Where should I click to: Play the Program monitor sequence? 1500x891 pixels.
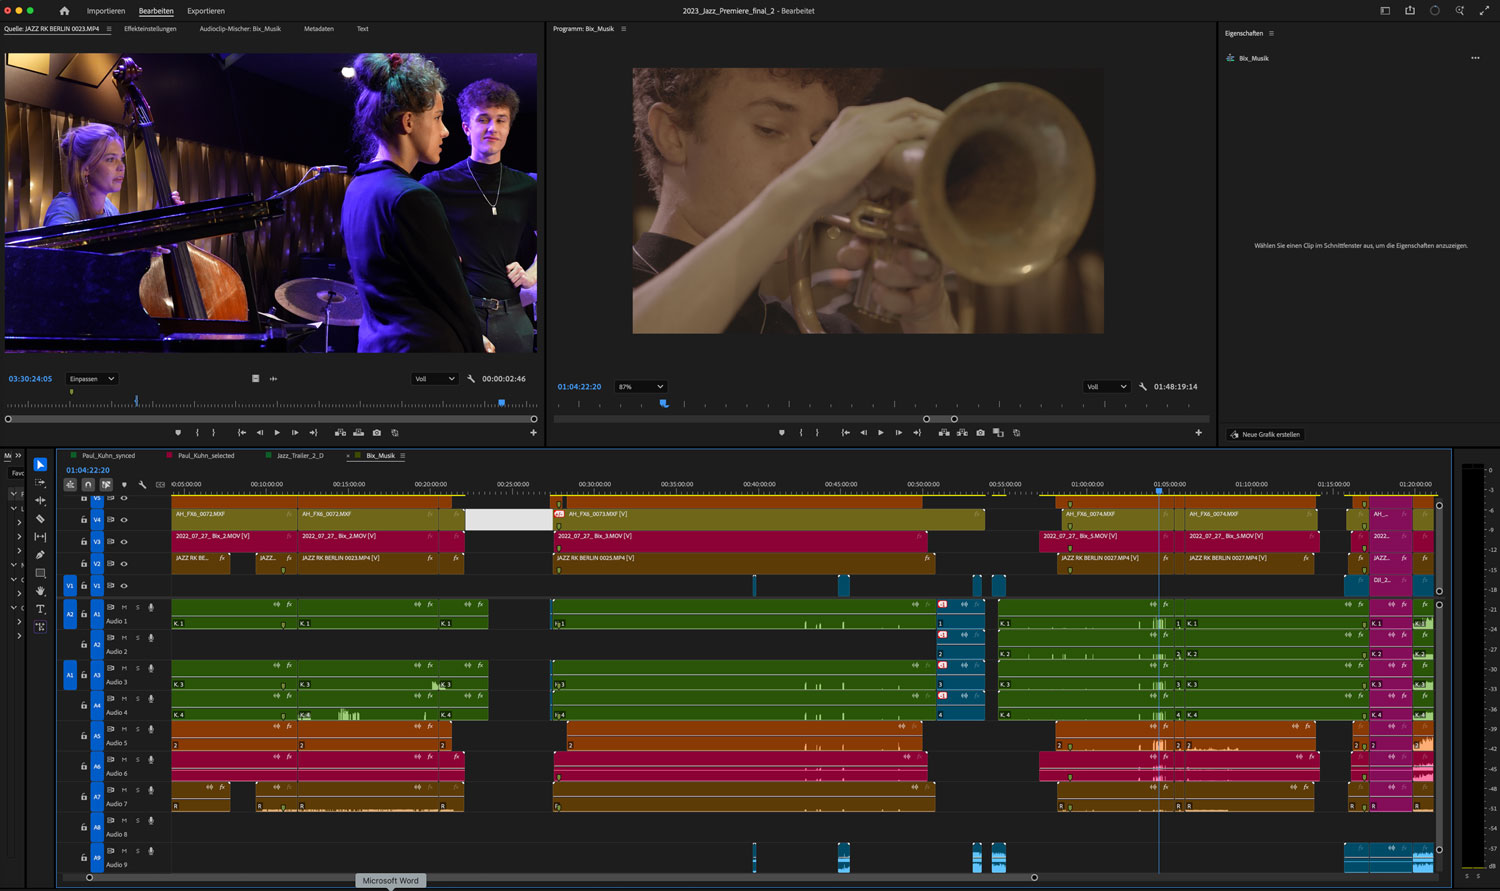[880, 433]
